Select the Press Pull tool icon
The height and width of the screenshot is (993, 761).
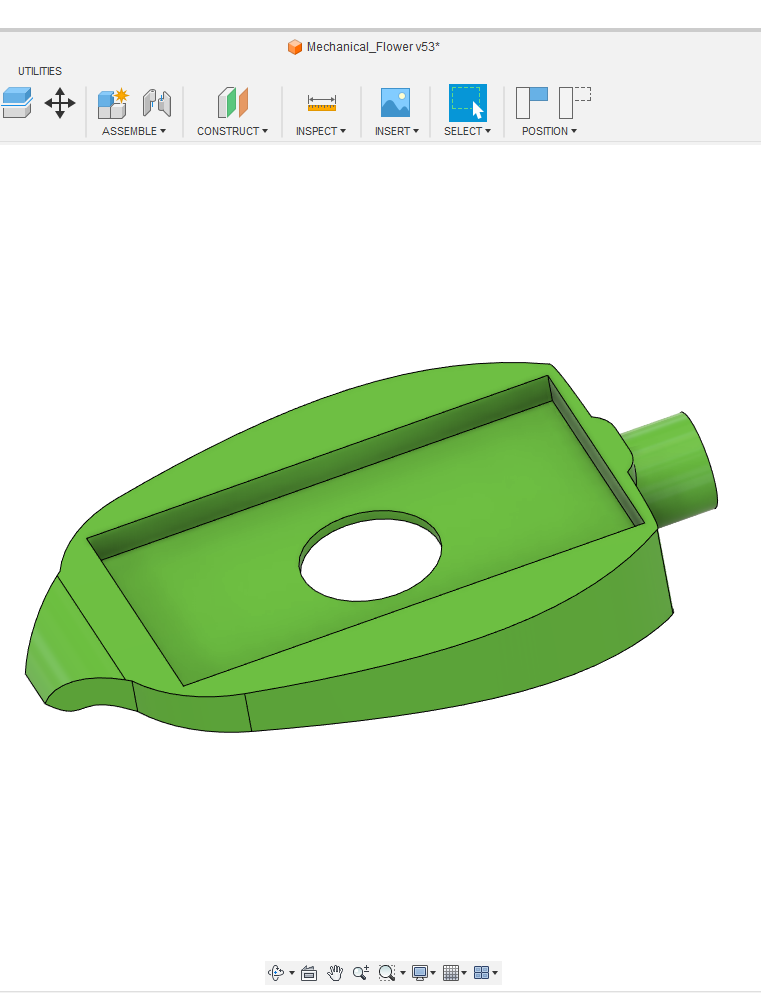coord(17,103)
